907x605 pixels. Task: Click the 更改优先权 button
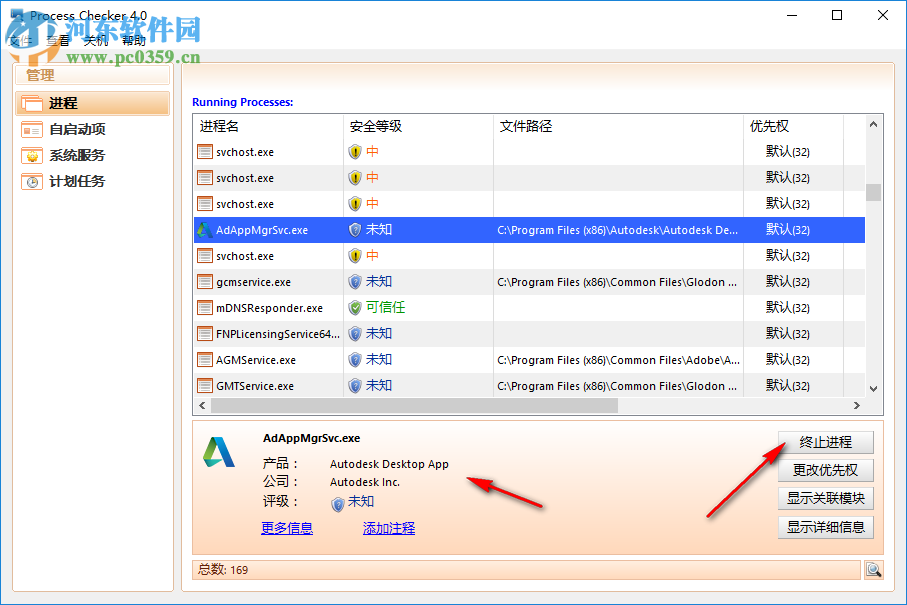pyautogui.click(x=825, y=471)
